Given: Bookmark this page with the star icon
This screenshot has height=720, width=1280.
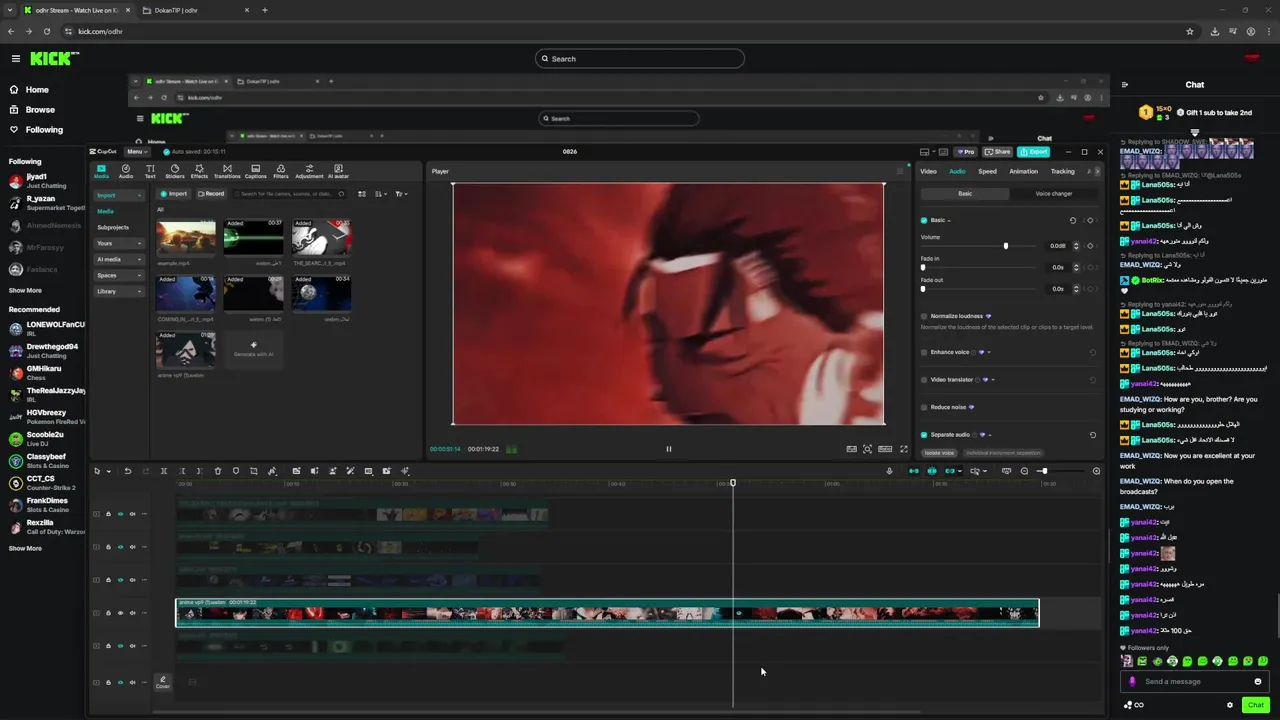Looking at the screenshot, I should click(1190, 31).
